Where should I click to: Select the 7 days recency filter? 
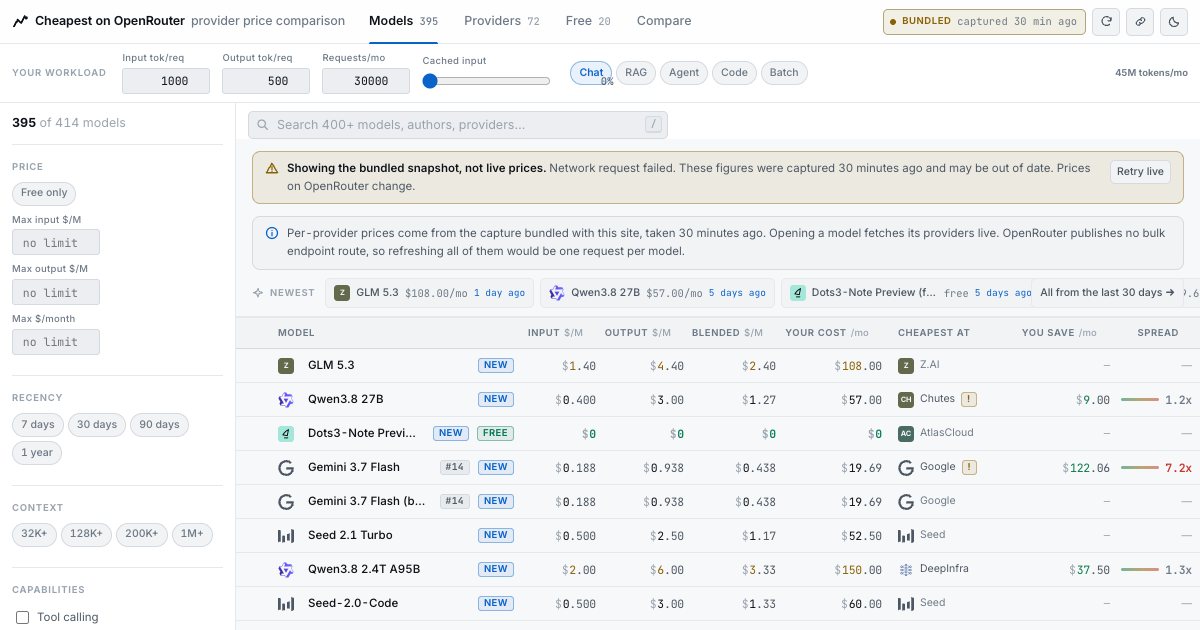tap(37, 424)
